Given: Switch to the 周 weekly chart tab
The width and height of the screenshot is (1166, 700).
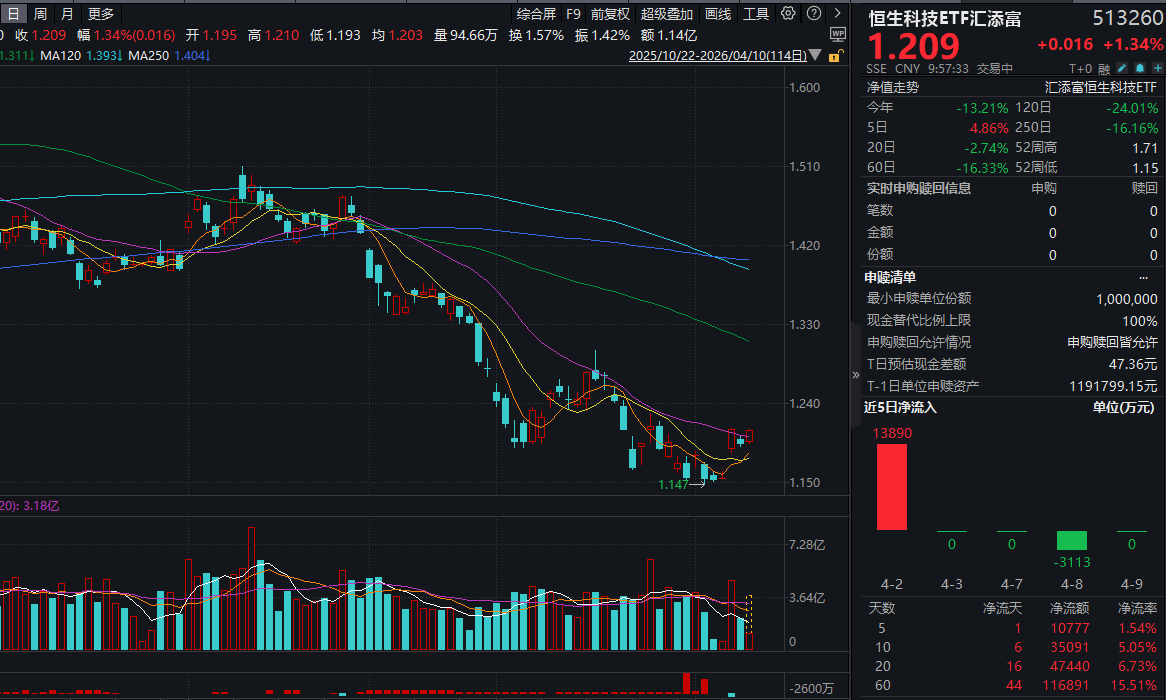Looking at the screenshot, I should pos(40,13).
